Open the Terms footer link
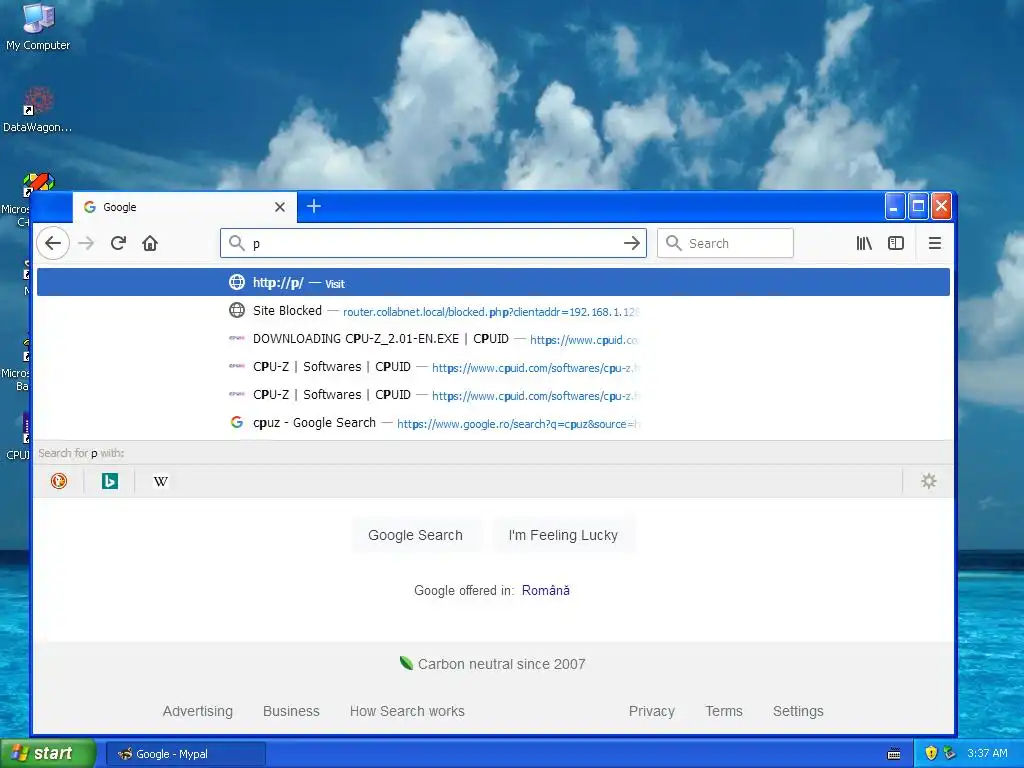This screenshot has width=1024, height=768. (x=724, y=711)
